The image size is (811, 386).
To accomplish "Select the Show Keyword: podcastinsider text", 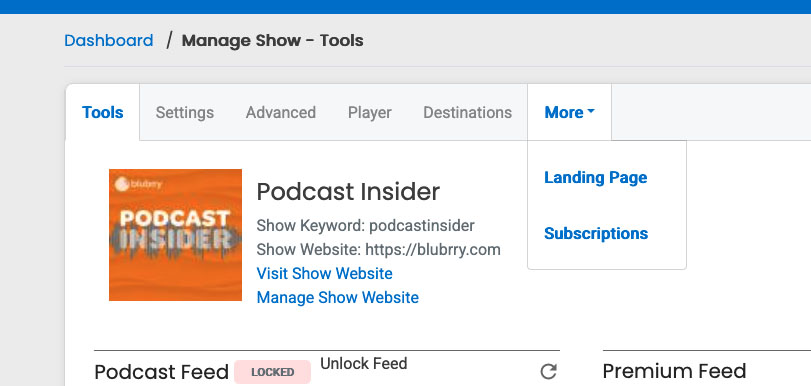I will coord(366,226).
